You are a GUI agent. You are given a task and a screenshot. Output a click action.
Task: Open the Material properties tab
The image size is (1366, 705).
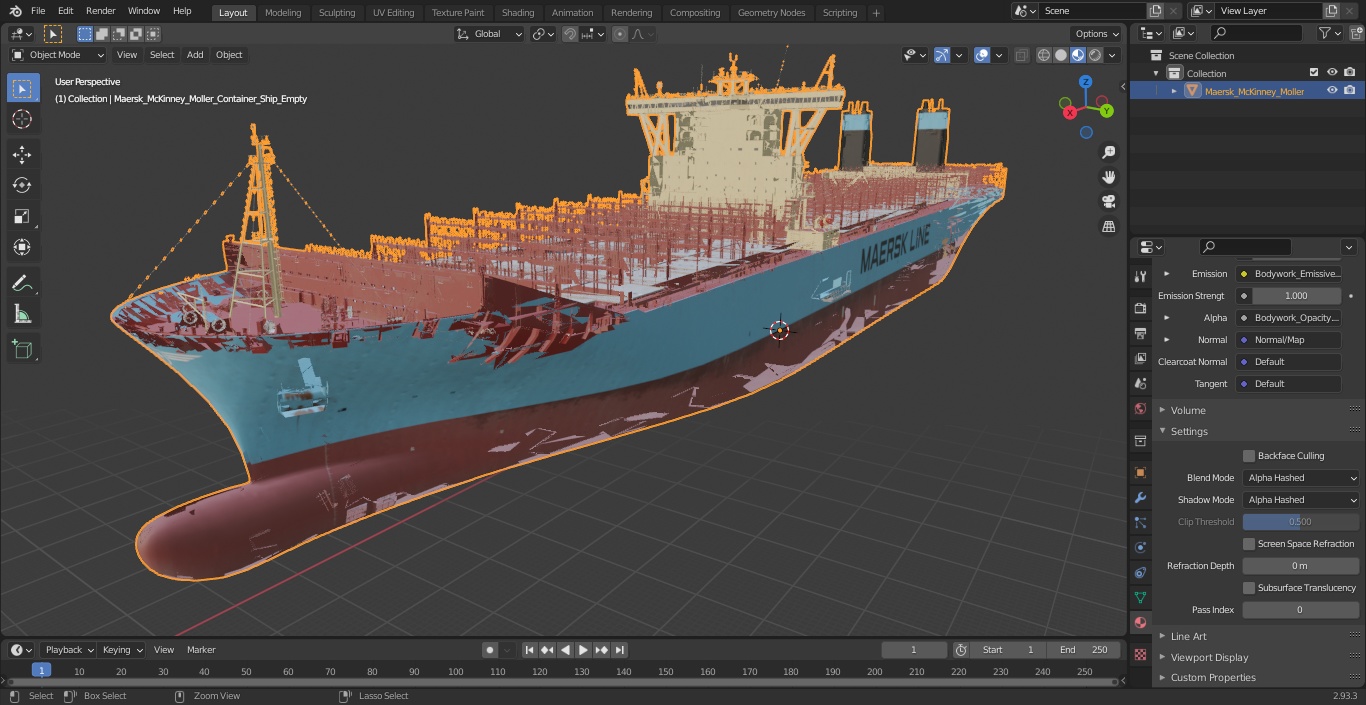tap(1140, 622)
